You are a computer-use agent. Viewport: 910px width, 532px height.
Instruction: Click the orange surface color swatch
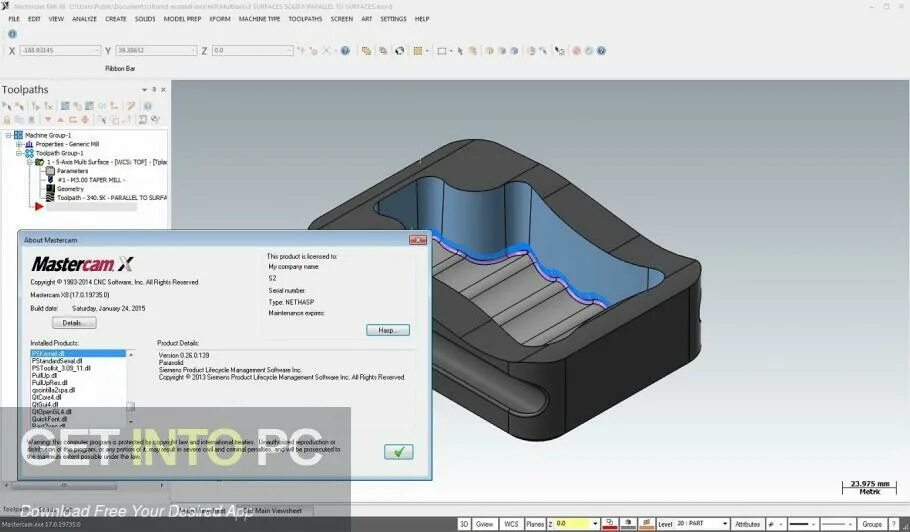coord(646,524)
